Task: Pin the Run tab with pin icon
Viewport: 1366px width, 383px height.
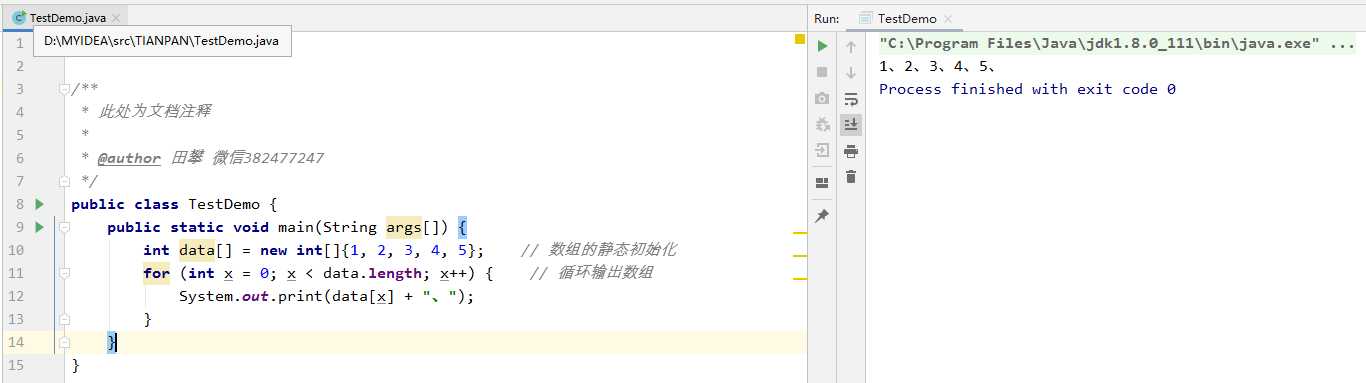Action: click(822, 216)
